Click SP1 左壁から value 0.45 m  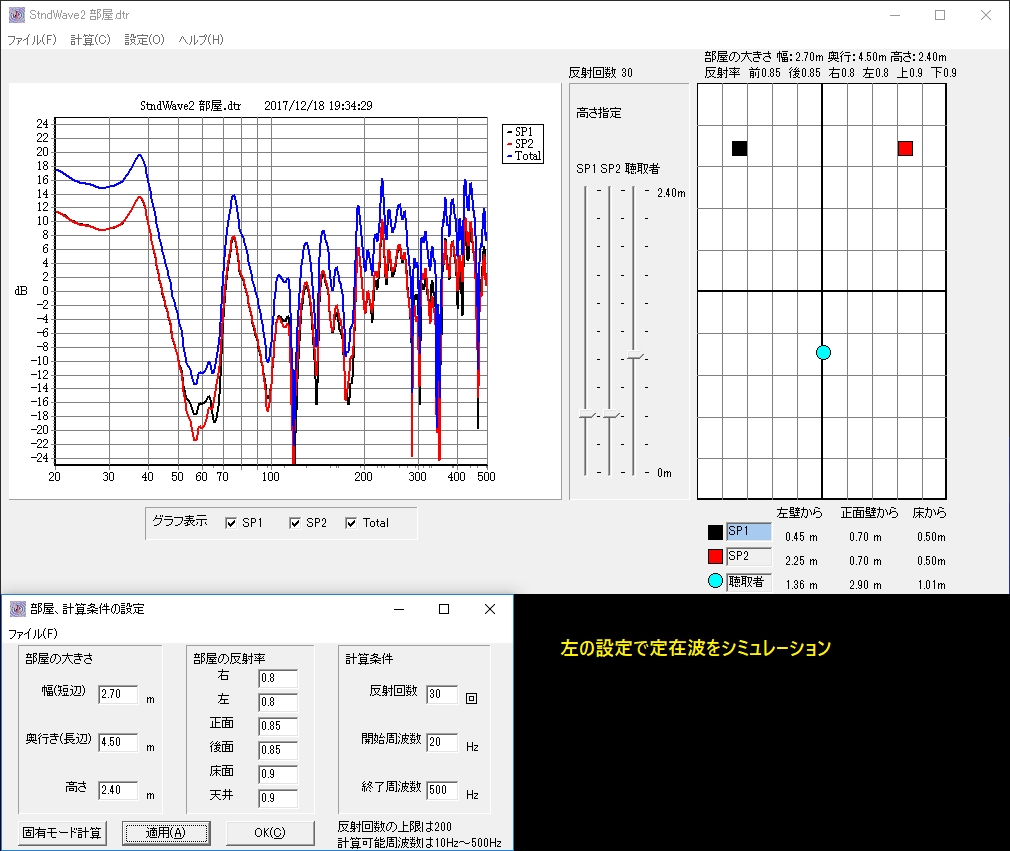[801, 537]
